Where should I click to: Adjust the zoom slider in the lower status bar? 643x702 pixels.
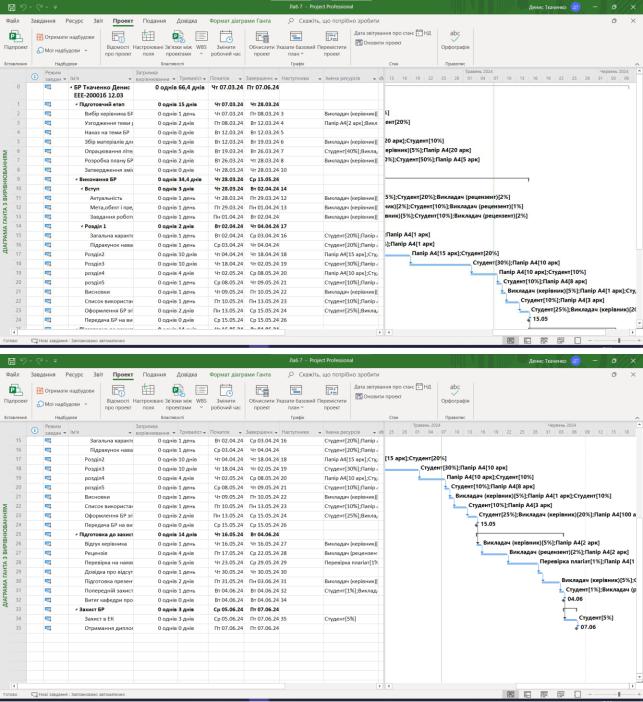point(619,694)
